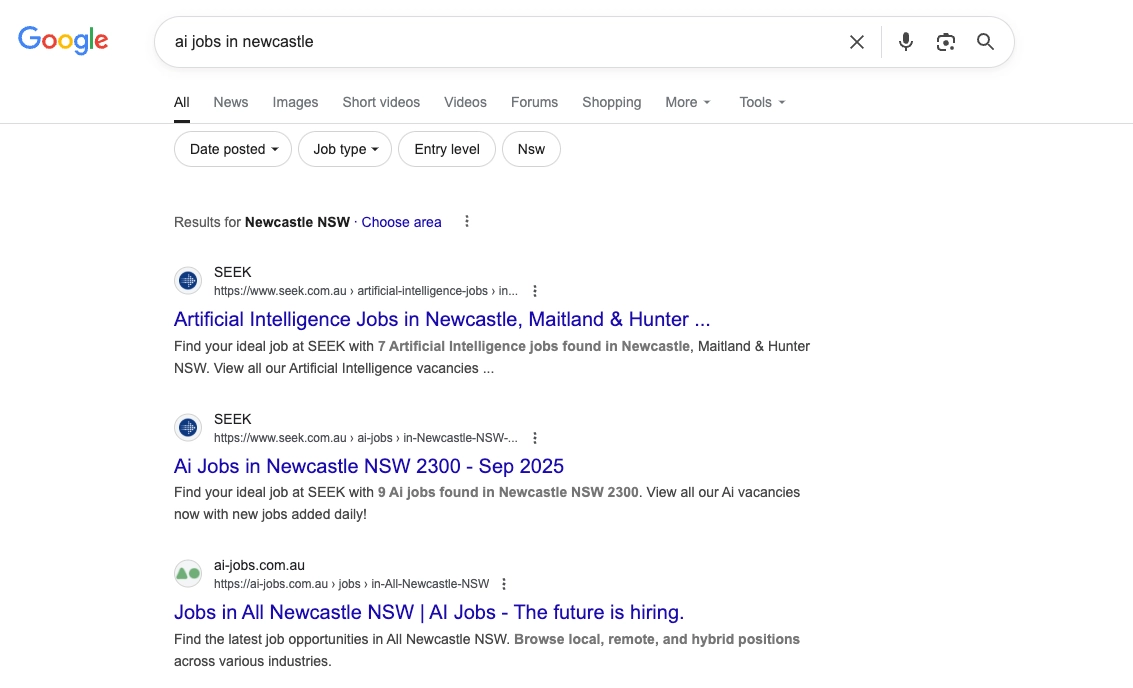Start voice search with microphone icon
1133x688 pixels.
click(x=905, y=42)
